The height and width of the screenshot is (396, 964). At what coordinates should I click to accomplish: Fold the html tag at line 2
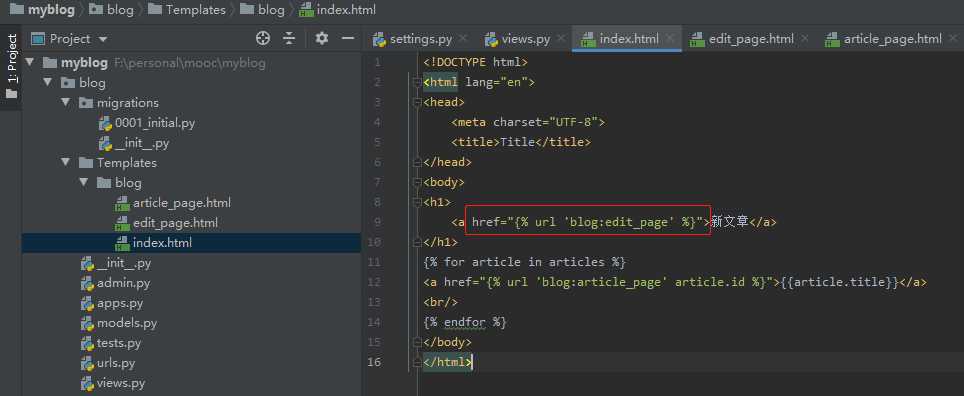pos(416,82)
